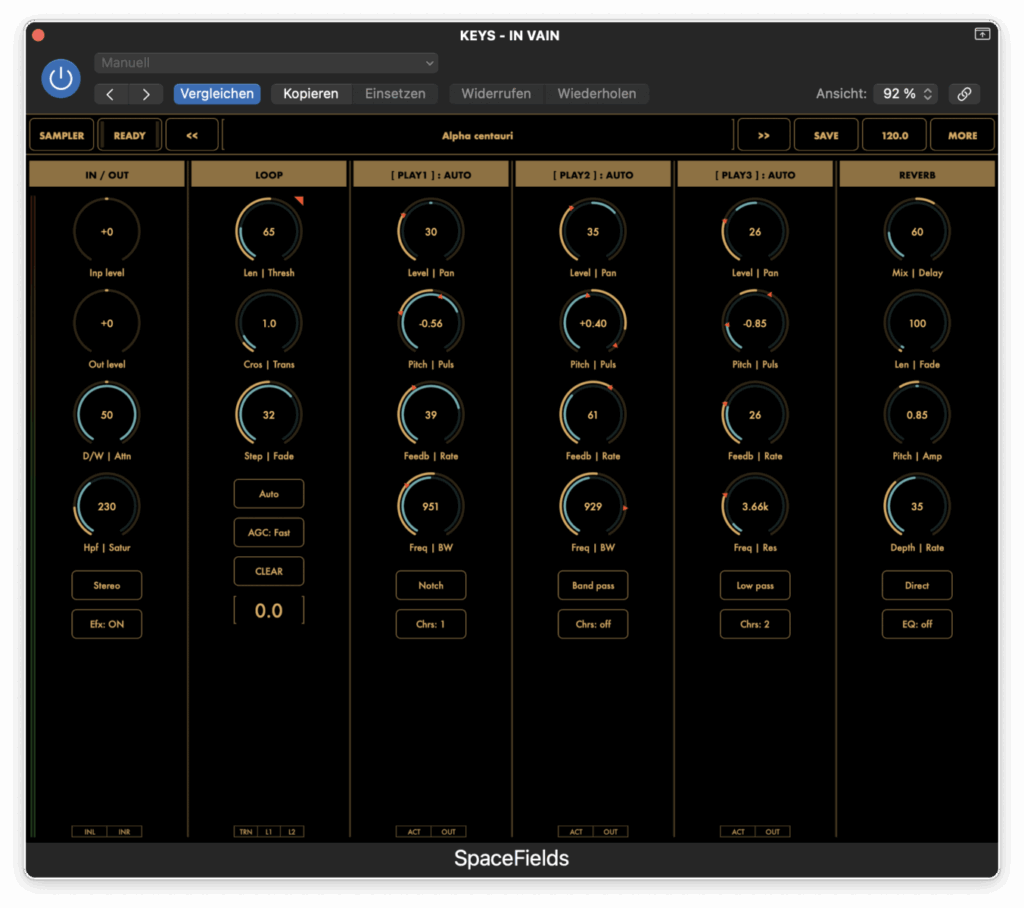The width and height of the screenshot is (1024, 908).
Task: Toggle the EQ: off switch in Reverb
Action: click(x=917, y=624)
